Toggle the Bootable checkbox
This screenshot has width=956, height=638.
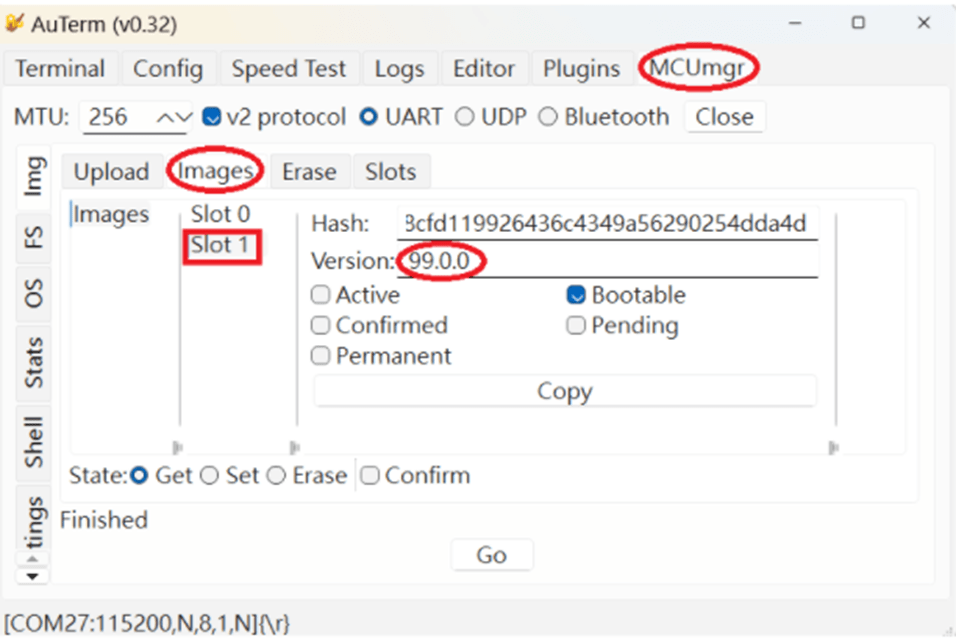click(576, 295)
